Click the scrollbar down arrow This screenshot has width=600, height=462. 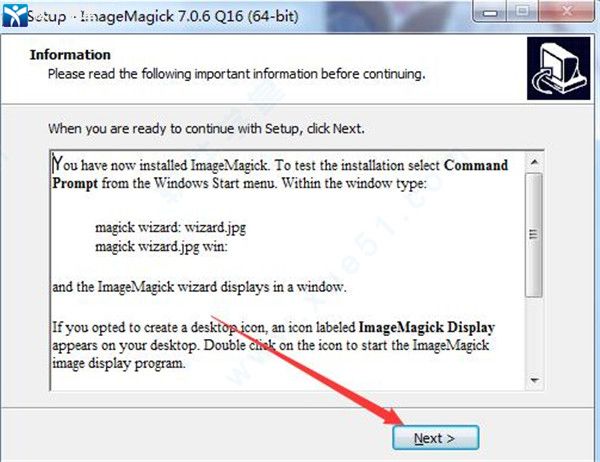[x=534, y=380]
